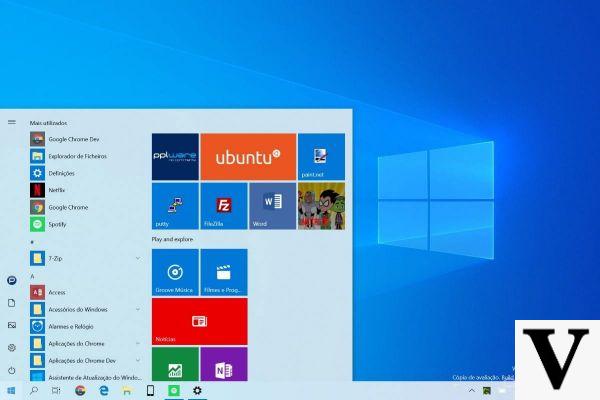Open taskbar Search magnifier
This screenshot has width=600, height=400.
[x=34, y=390]
